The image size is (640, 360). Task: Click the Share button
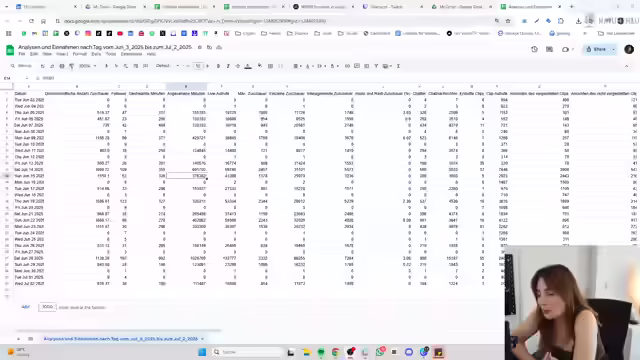click(597, 49)
